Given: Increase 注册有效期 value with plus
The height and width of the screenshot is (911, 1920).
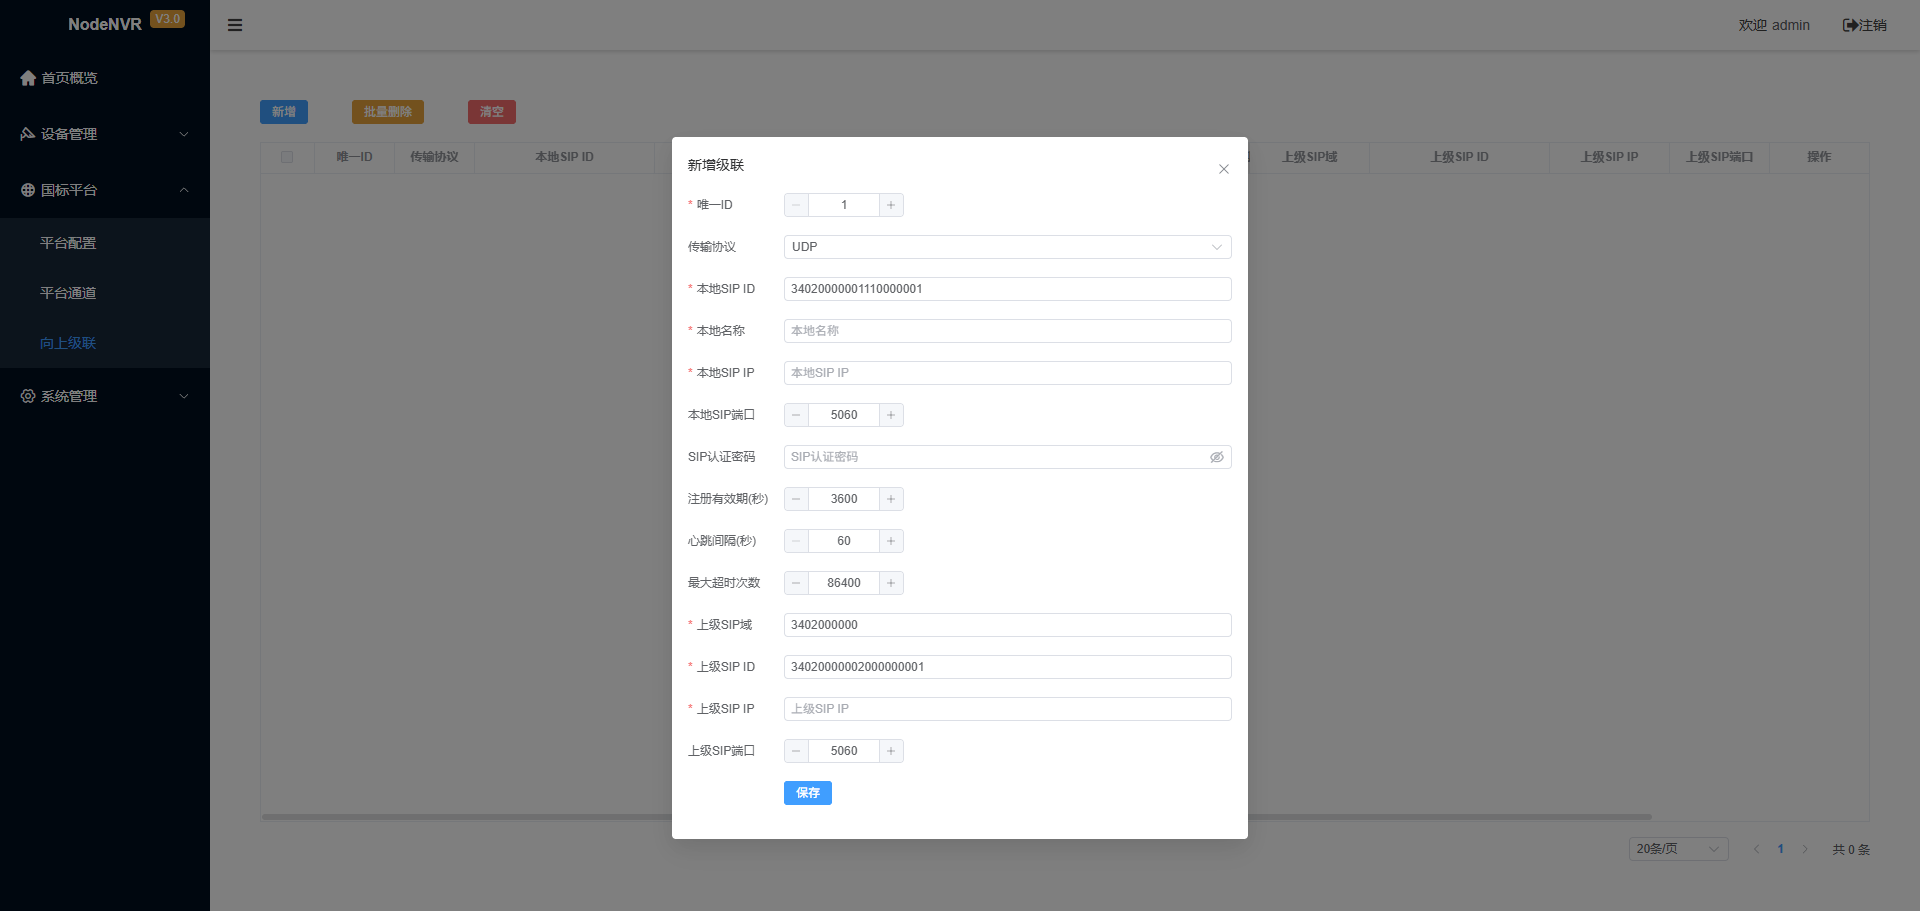Looking at the screenshot, I should [891, 499].
